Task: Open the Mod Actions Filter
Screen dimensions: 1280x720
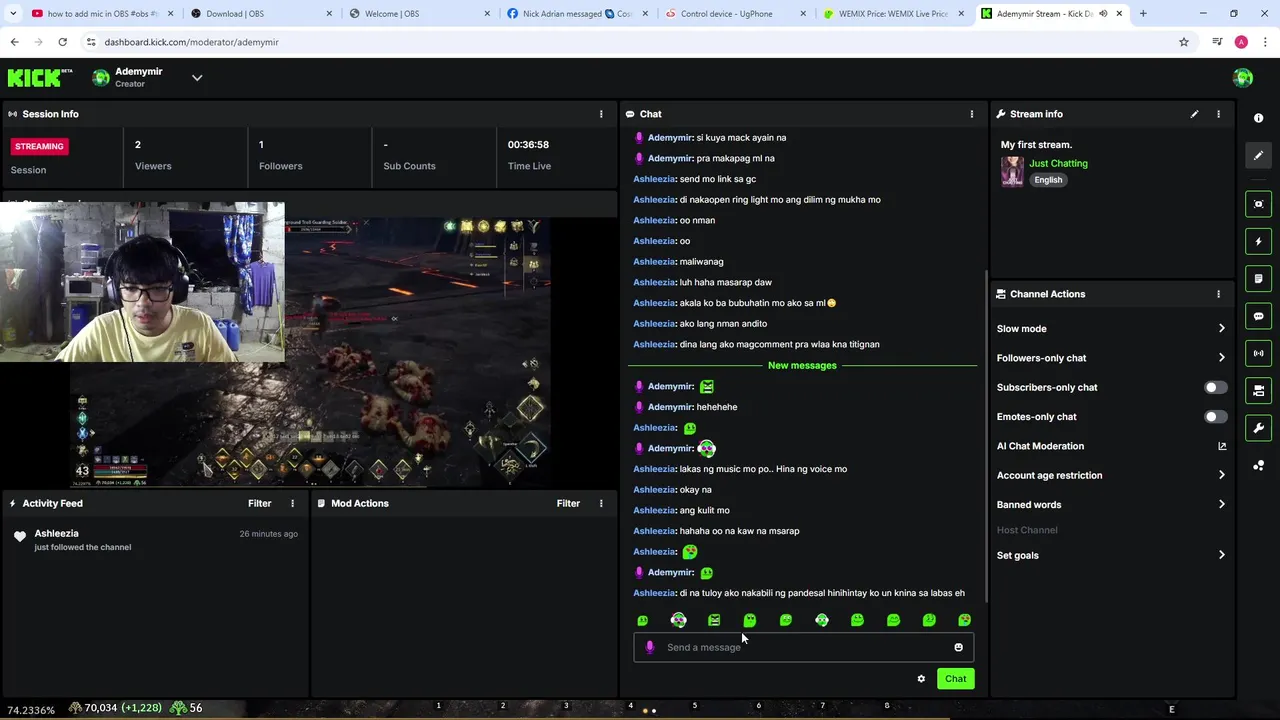Action: click(568, 503)
